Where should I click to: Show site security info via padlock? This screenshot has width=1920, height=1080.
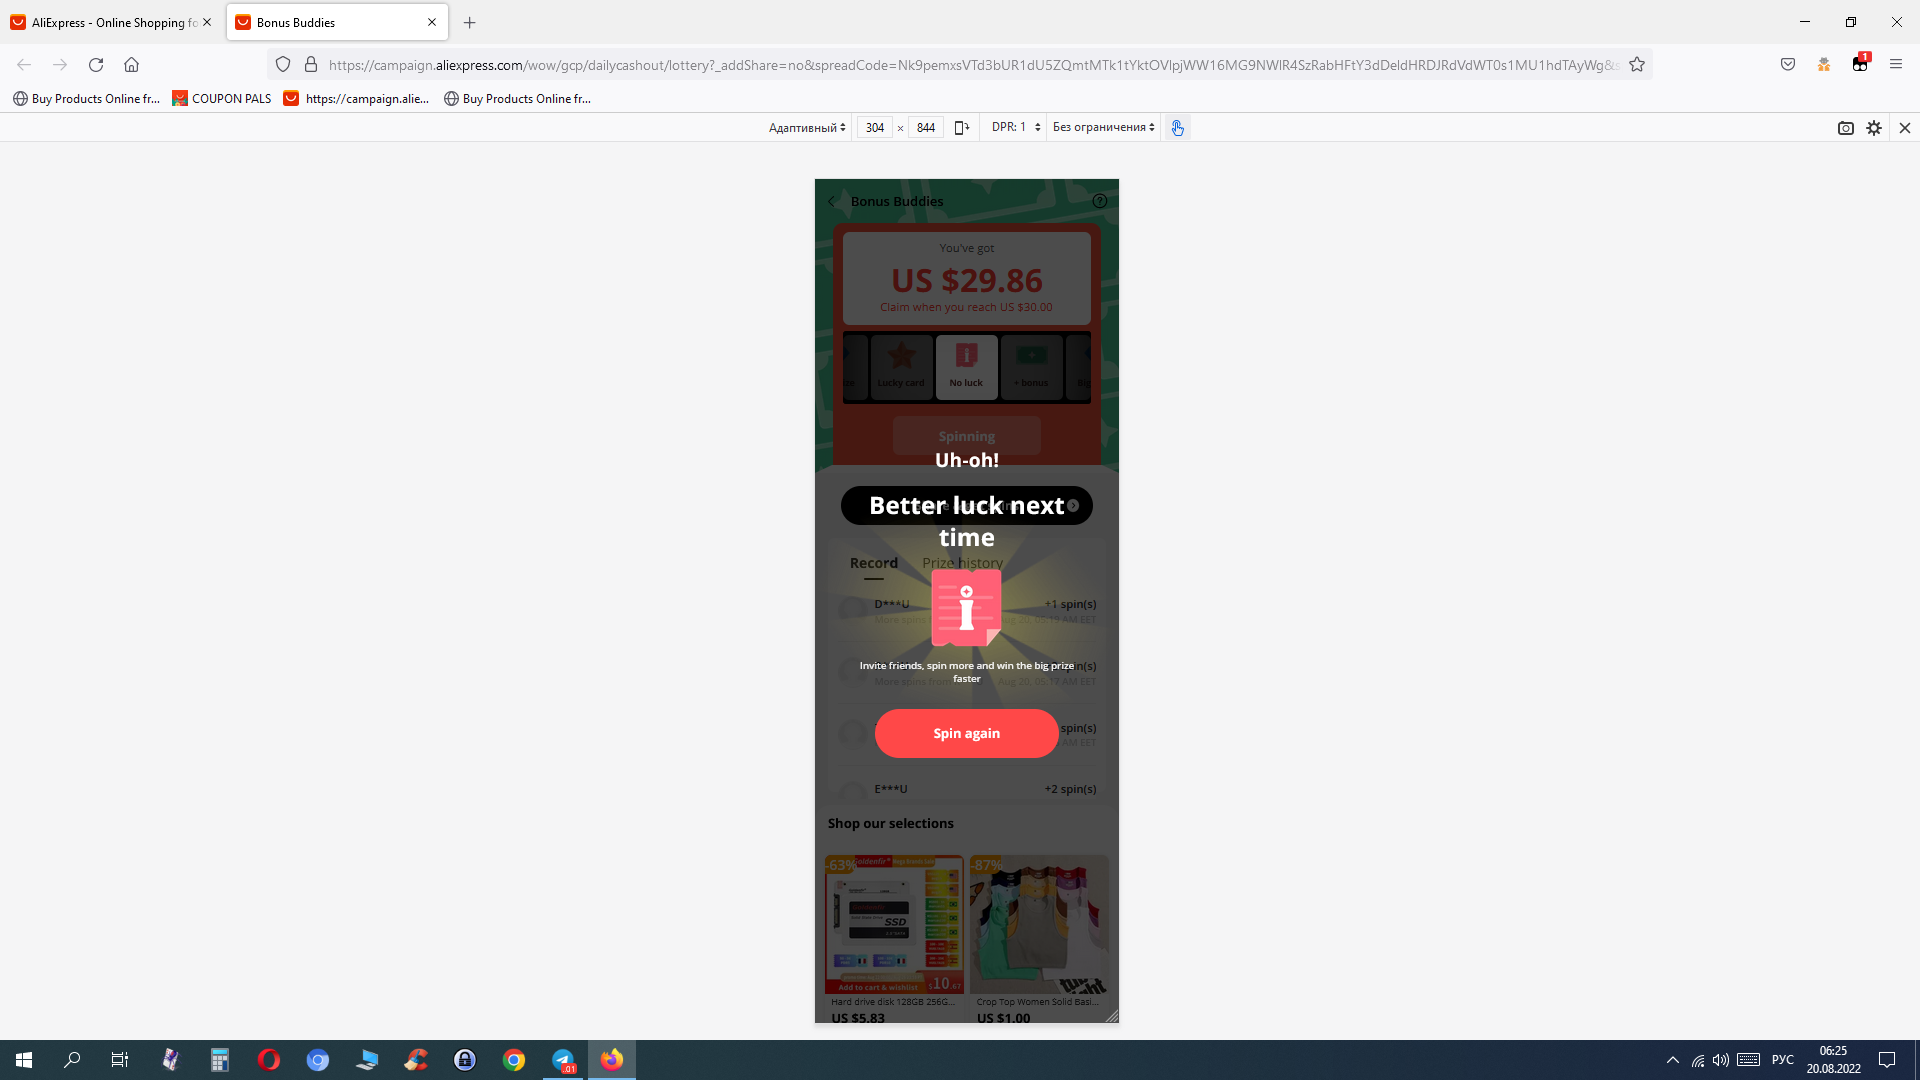[x=311, y=65]
